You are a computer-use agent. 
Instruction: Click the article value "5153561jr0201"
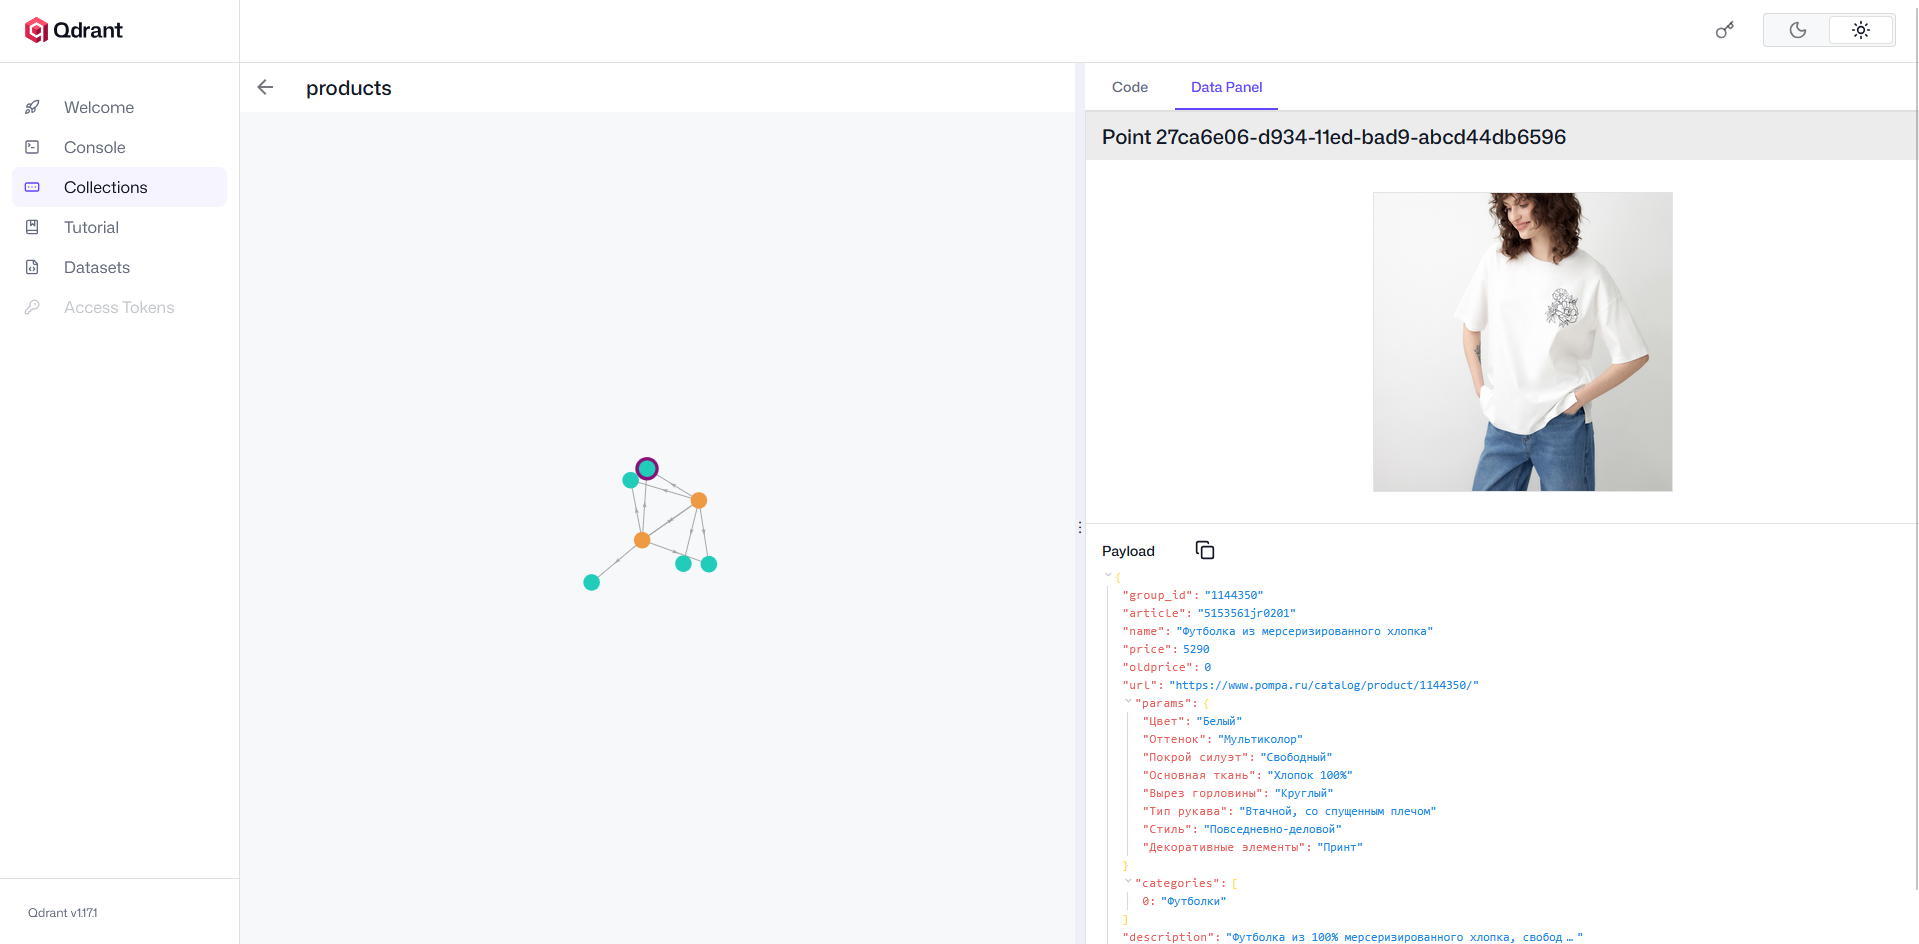(x=1246, y=613)
